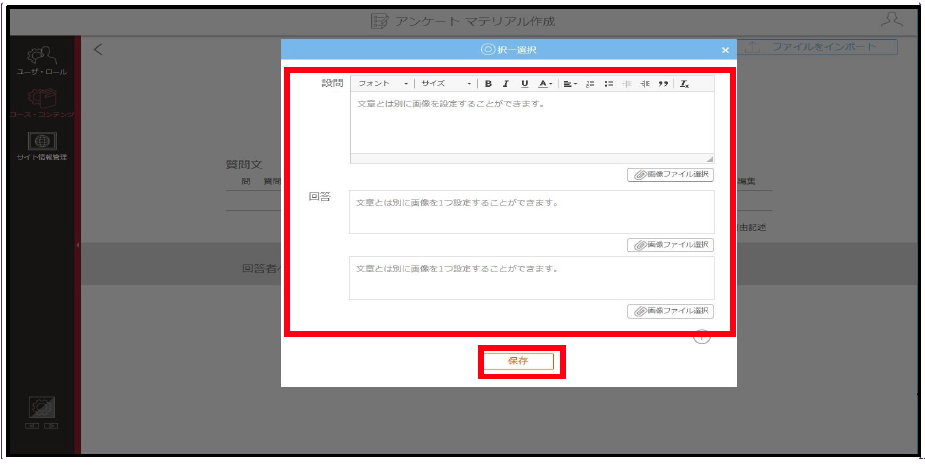Click the first 回答 answer text field

point(532,212)
